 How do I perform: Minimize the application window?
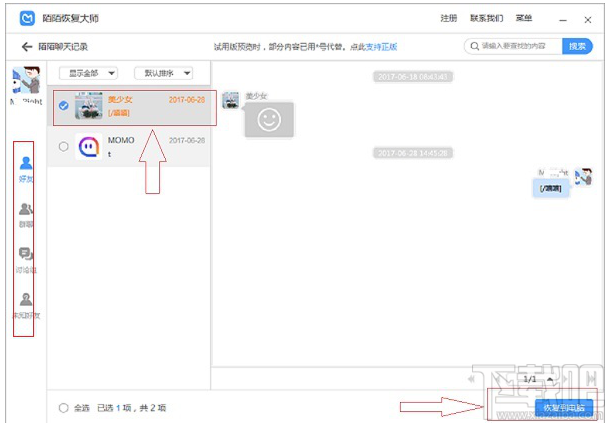tap(562, 20)
